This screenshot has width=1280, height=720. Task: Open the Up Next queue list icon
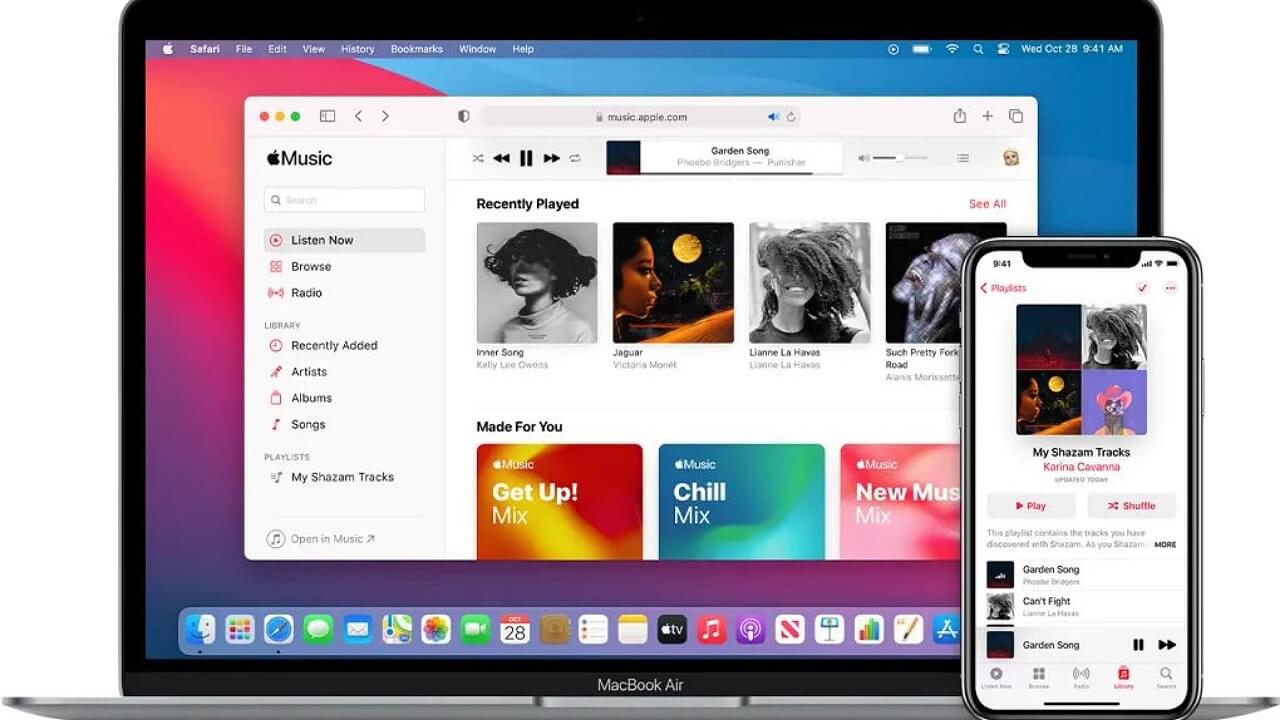963,158
